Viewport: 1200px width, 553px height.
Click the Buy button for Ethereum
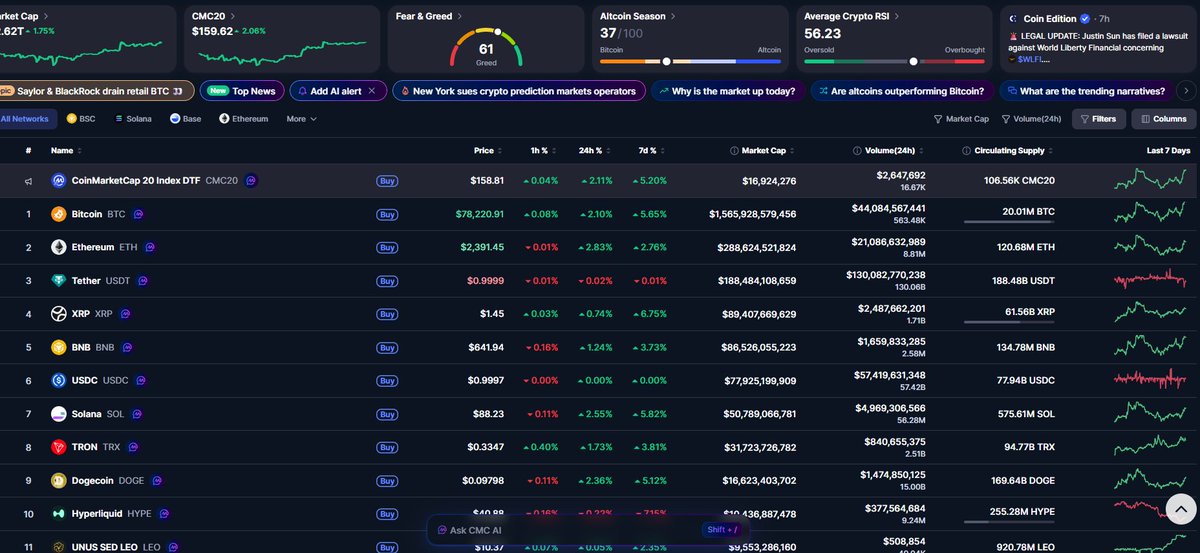pos(387,247)
